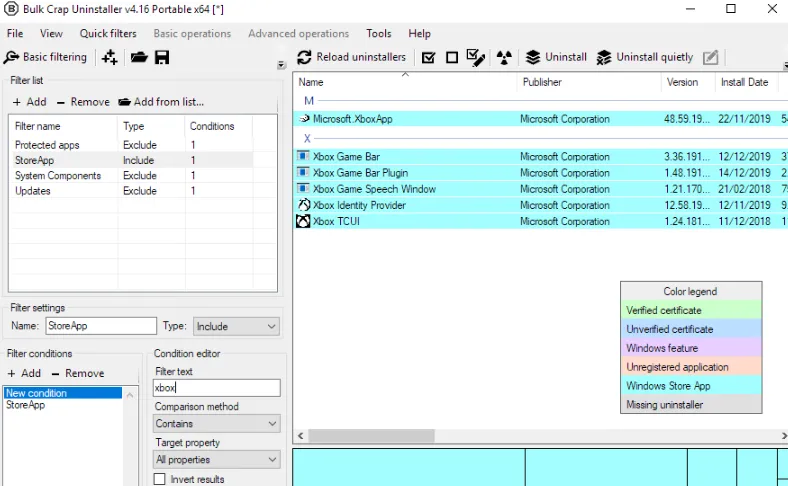
Task: Click the sparkle advanced filtering icon
Action: coord(109,57)
